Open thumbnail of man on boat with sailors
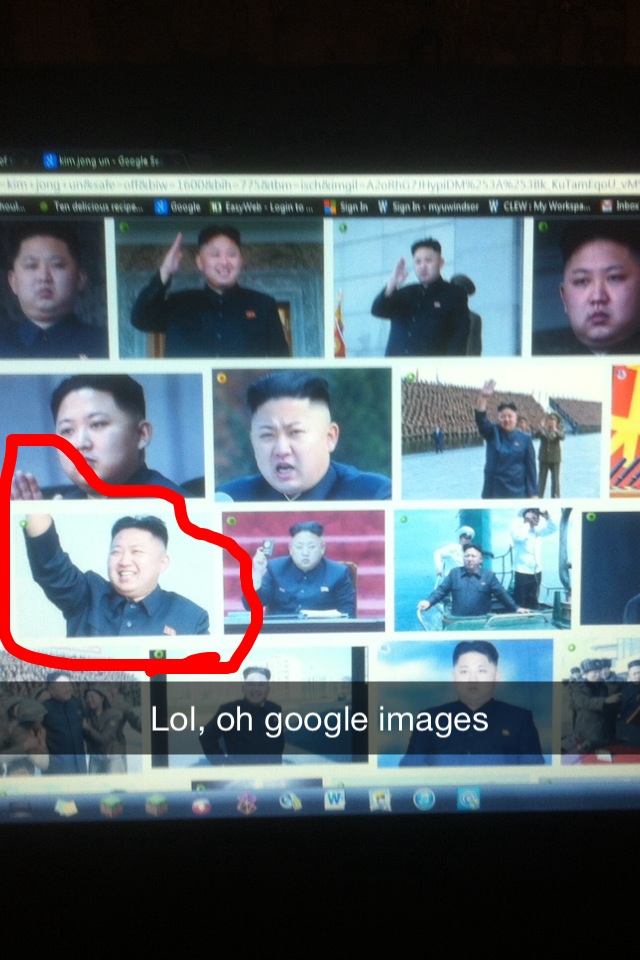 (482, 568)
